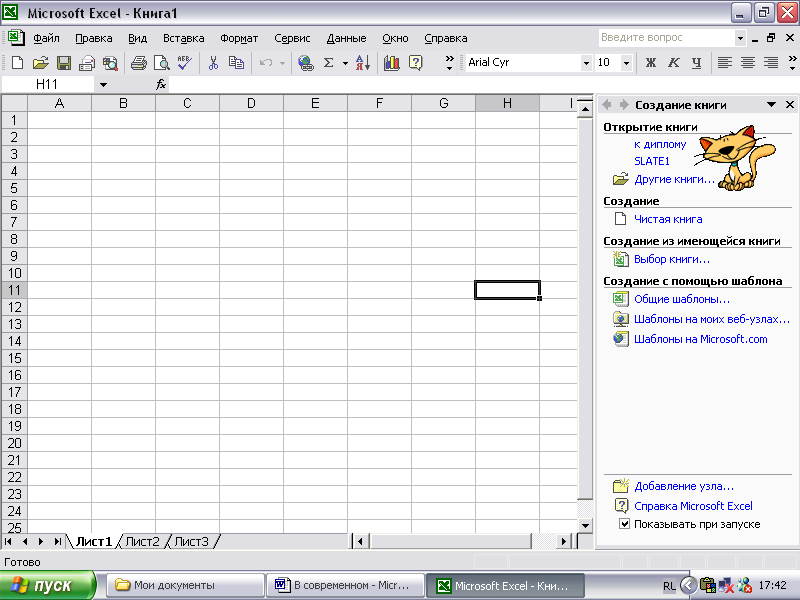
Task: Align text right in toolbar
Action: pos(771,63)
